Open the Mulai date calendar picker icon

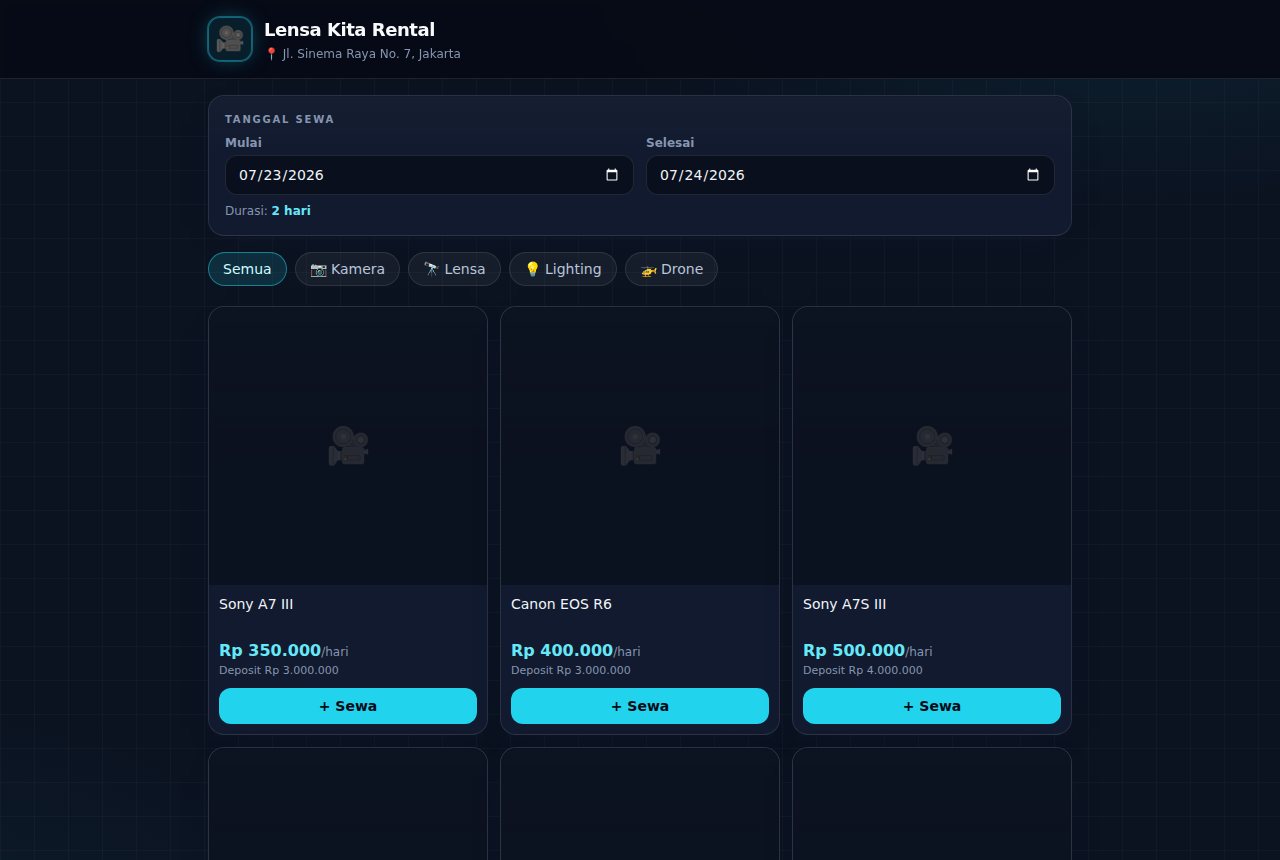[x=612, y=175]
